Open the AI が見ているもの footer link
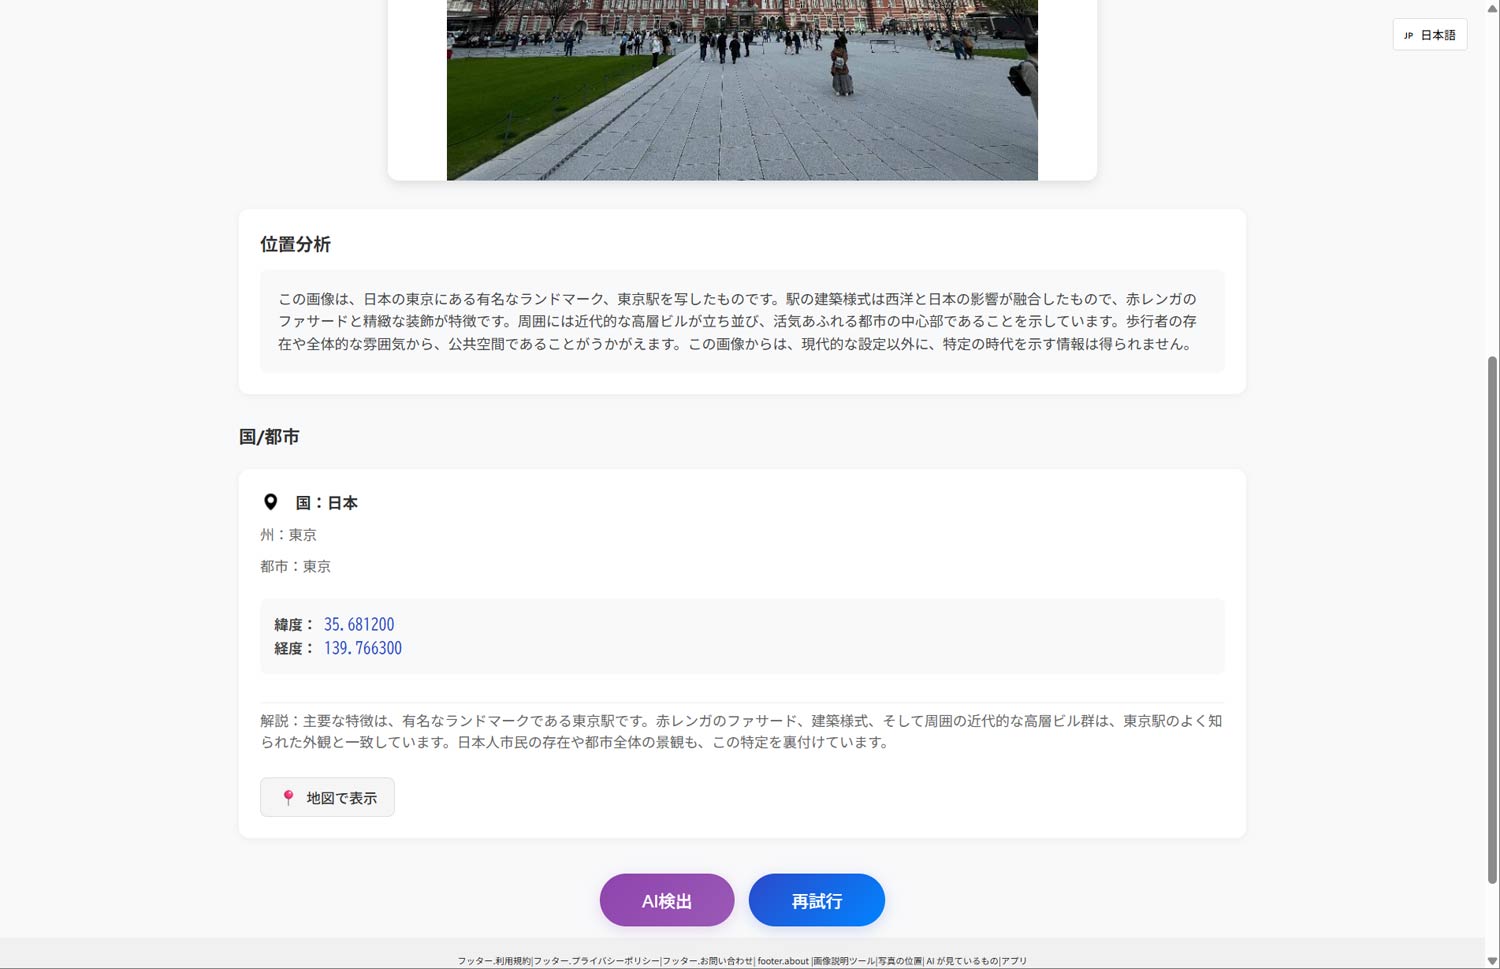1500x969 pixels. click(962, 961)
